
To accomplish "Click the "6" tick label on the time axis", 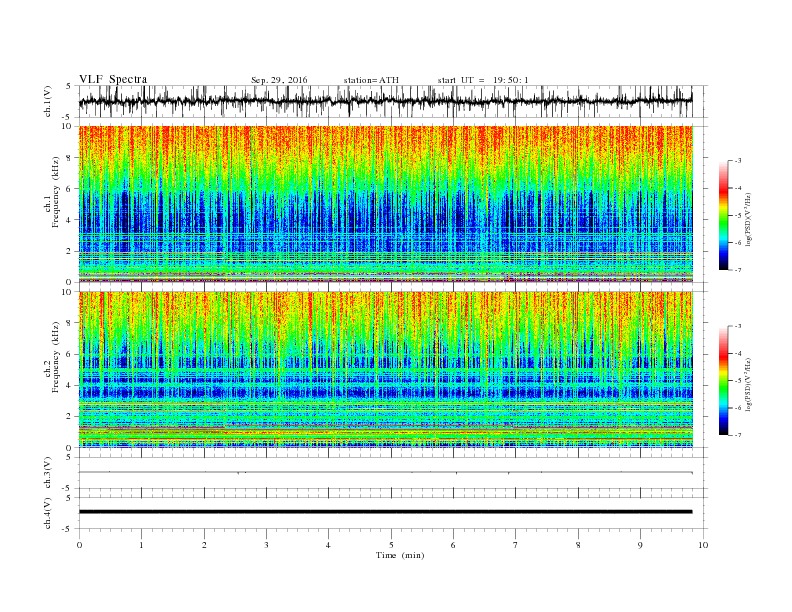I will [453, 545].
